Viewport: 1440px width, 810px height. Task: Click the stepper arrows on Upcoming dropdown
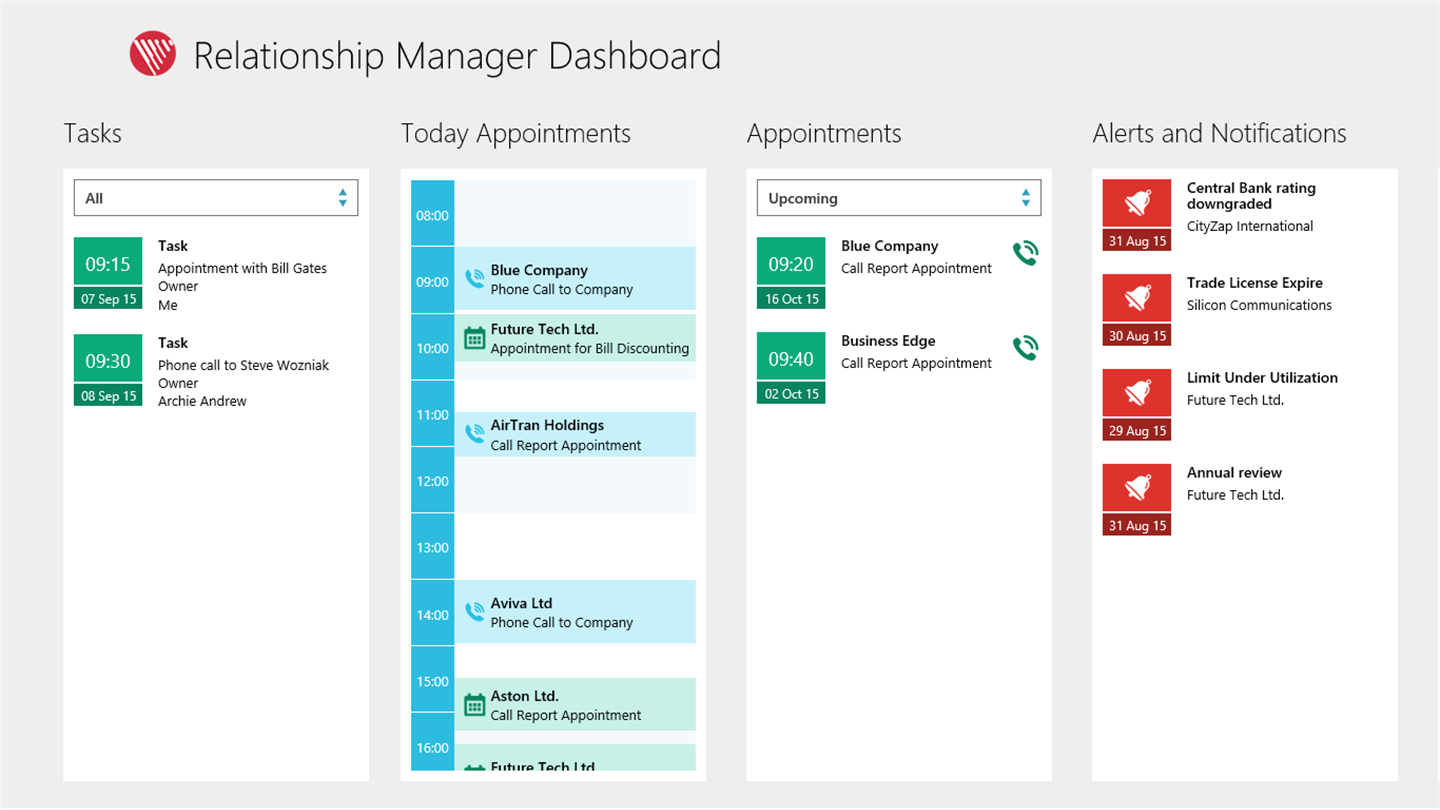(1025, 198)
